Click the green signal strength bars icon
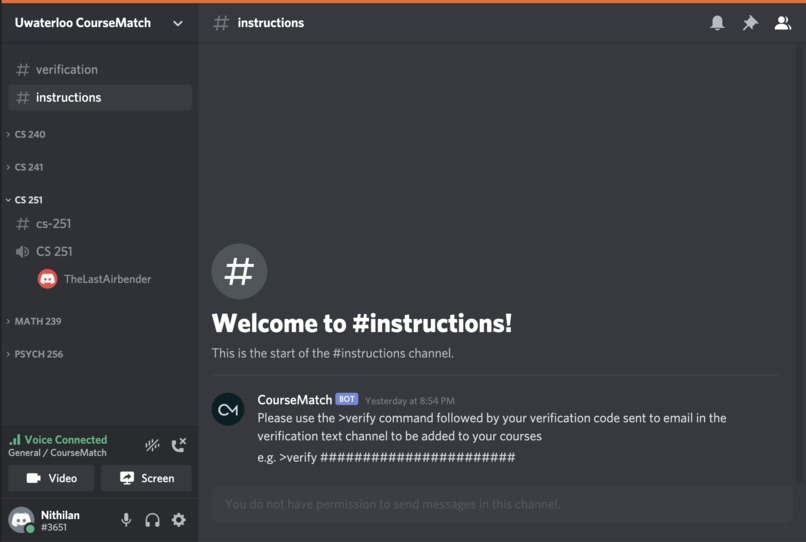This screenshot has height=542, width=806. click(15, 440)
